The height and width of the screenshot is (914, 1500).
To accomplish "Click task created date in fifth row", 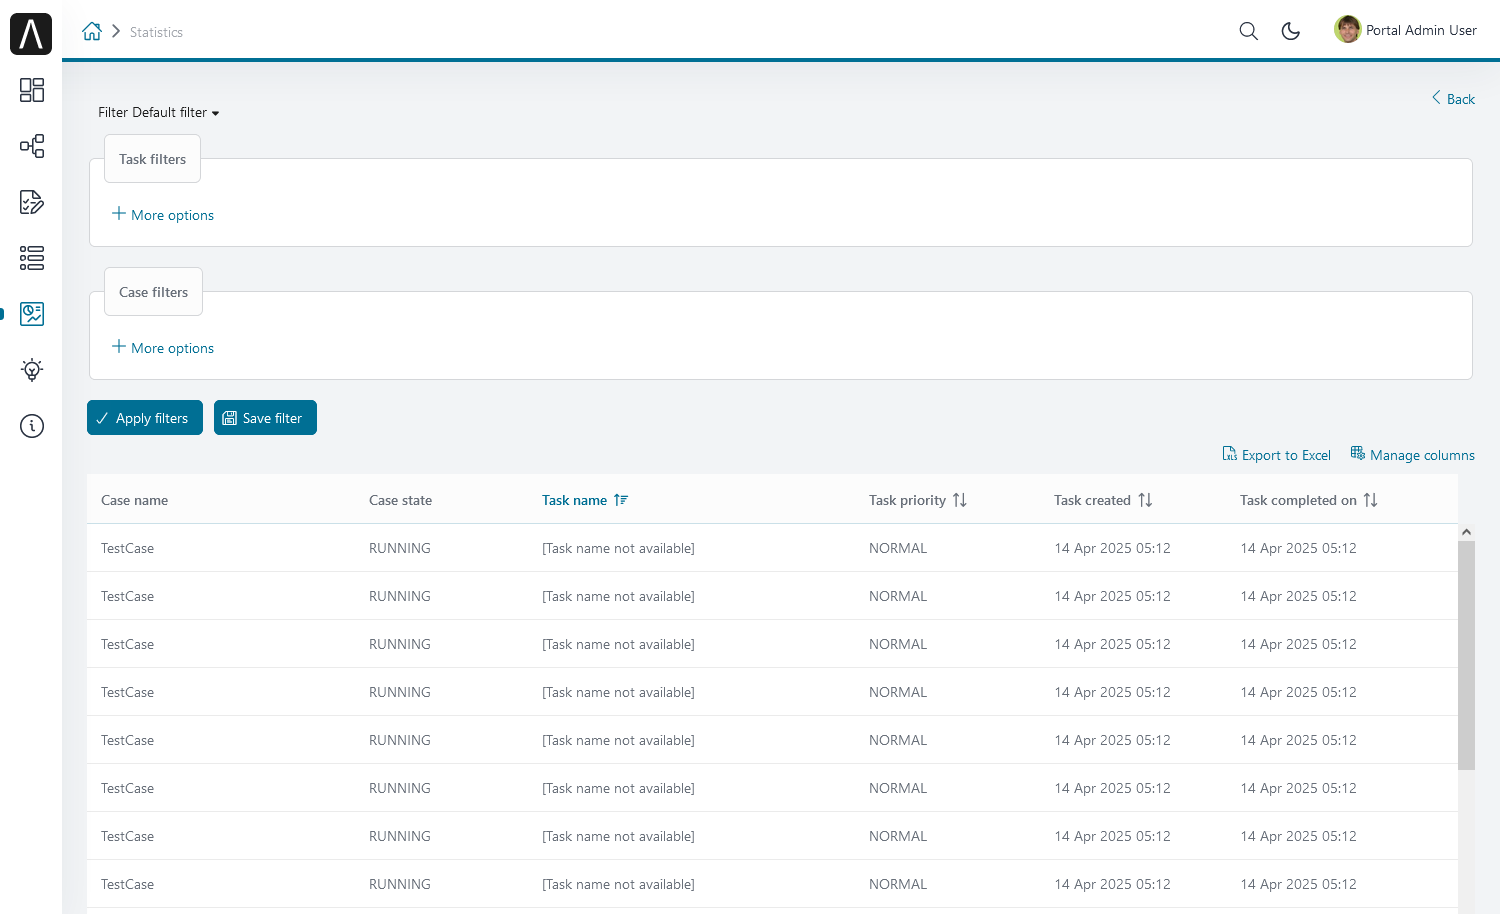I will tap(1112, 740).
